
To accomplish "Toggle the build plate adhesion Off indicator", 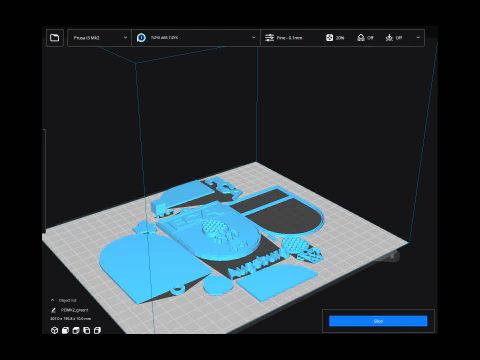I will [394, 38].
